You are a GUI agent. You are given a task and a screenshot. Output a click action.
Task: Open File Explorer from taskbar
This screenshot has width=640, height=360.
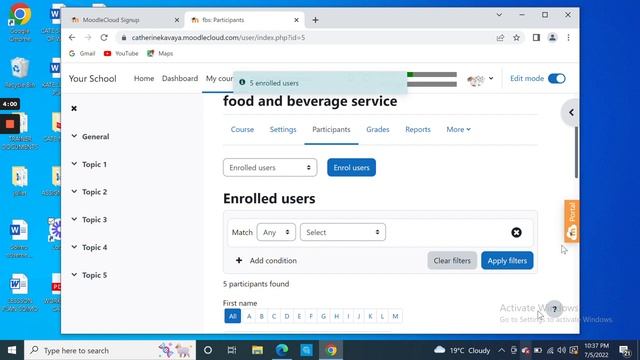tap(257, 350)
